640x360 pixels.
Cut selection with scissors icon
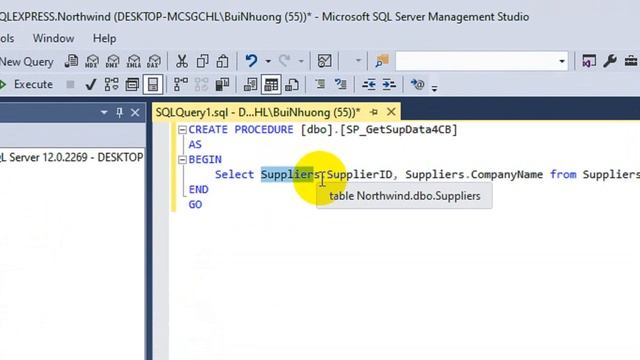tap(182, 62)
